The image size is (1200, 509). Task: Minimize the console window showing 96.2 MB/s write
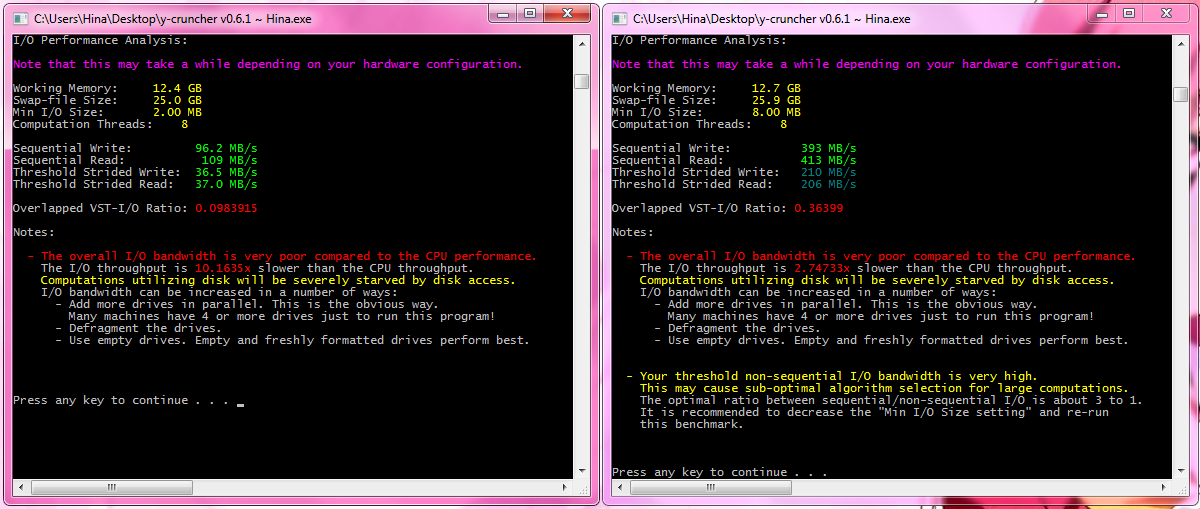click(502, 13)
